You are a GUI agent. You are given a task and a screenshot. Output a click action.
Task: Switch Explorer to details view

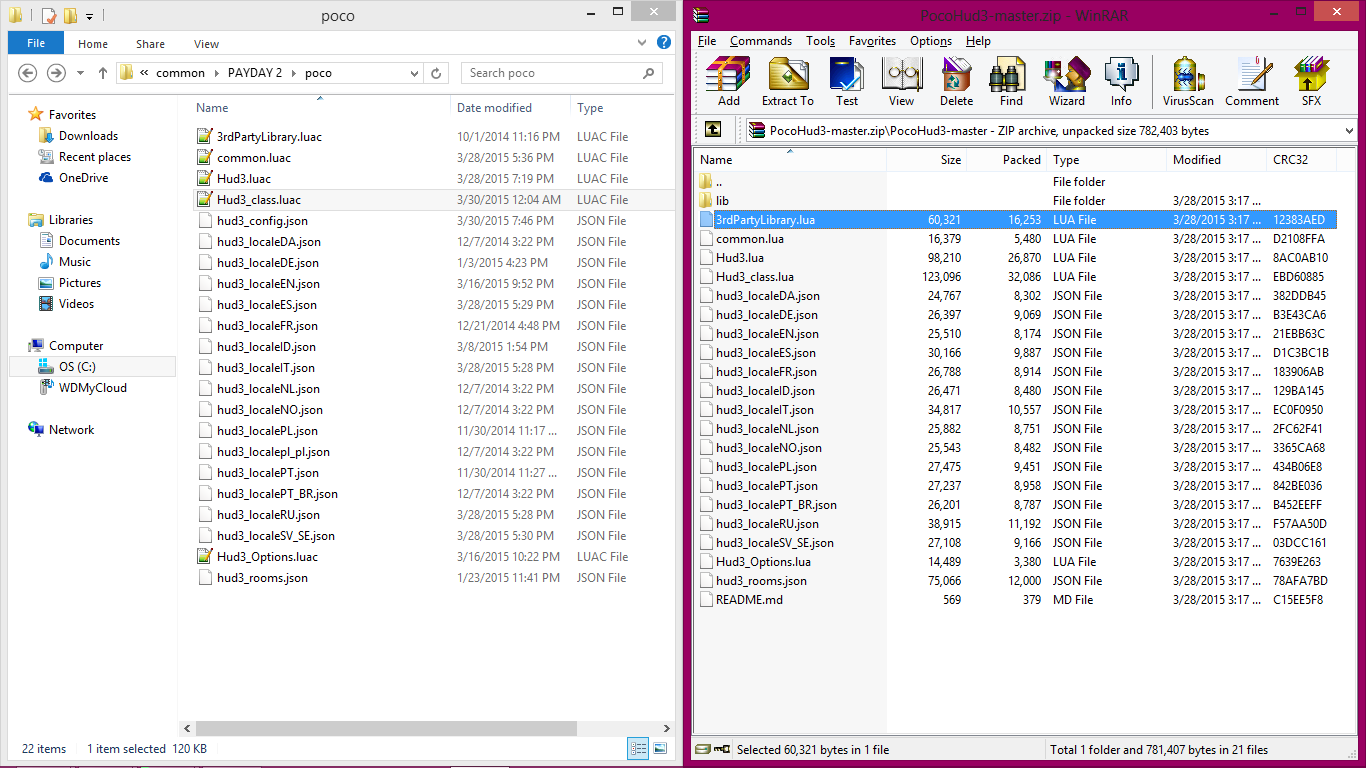(638, 748)
